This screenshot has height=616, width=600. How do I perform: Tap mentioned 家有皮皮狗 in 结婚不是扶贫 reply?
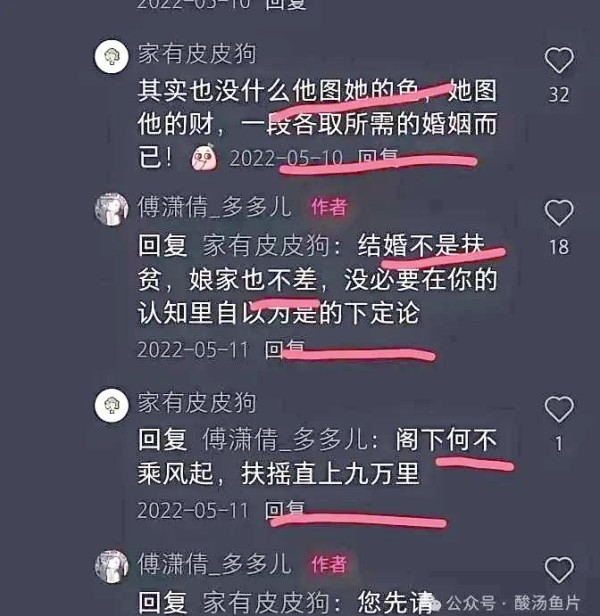coord(266,246)
